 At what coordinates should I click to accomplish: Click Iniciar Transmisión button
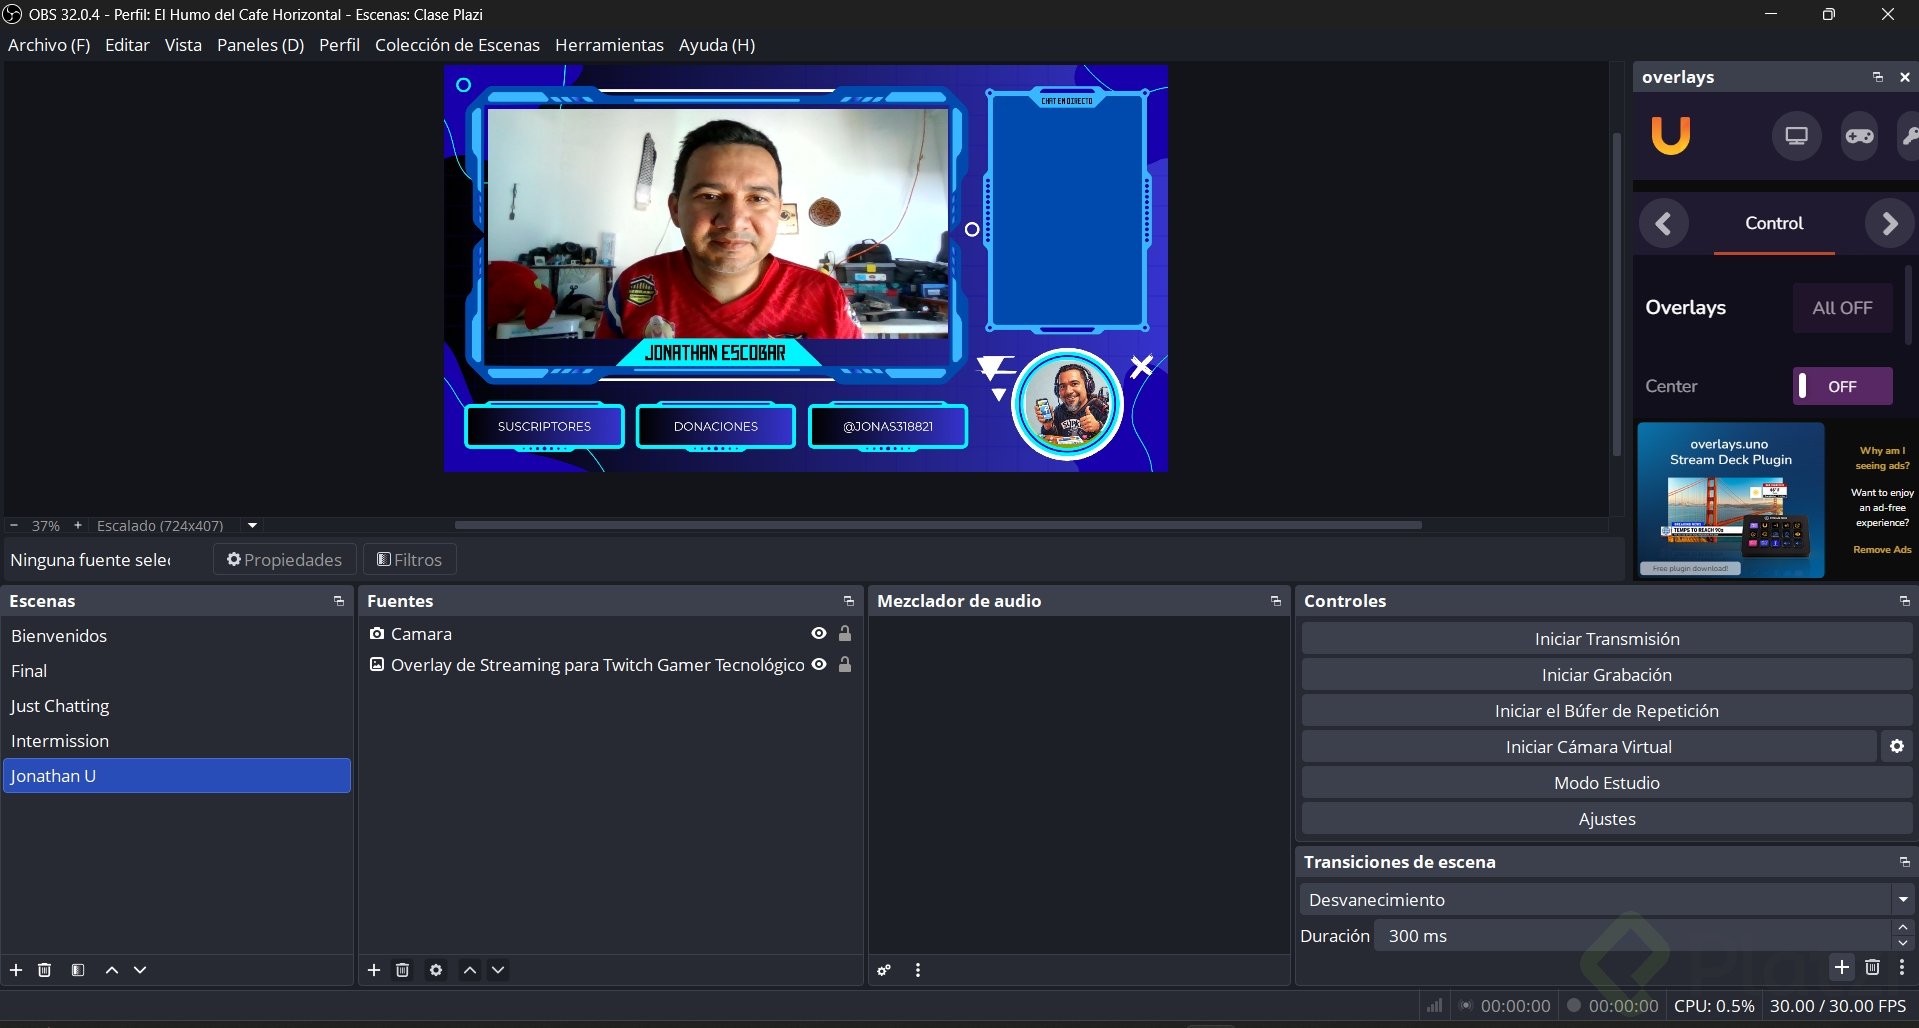point(1607,639)
